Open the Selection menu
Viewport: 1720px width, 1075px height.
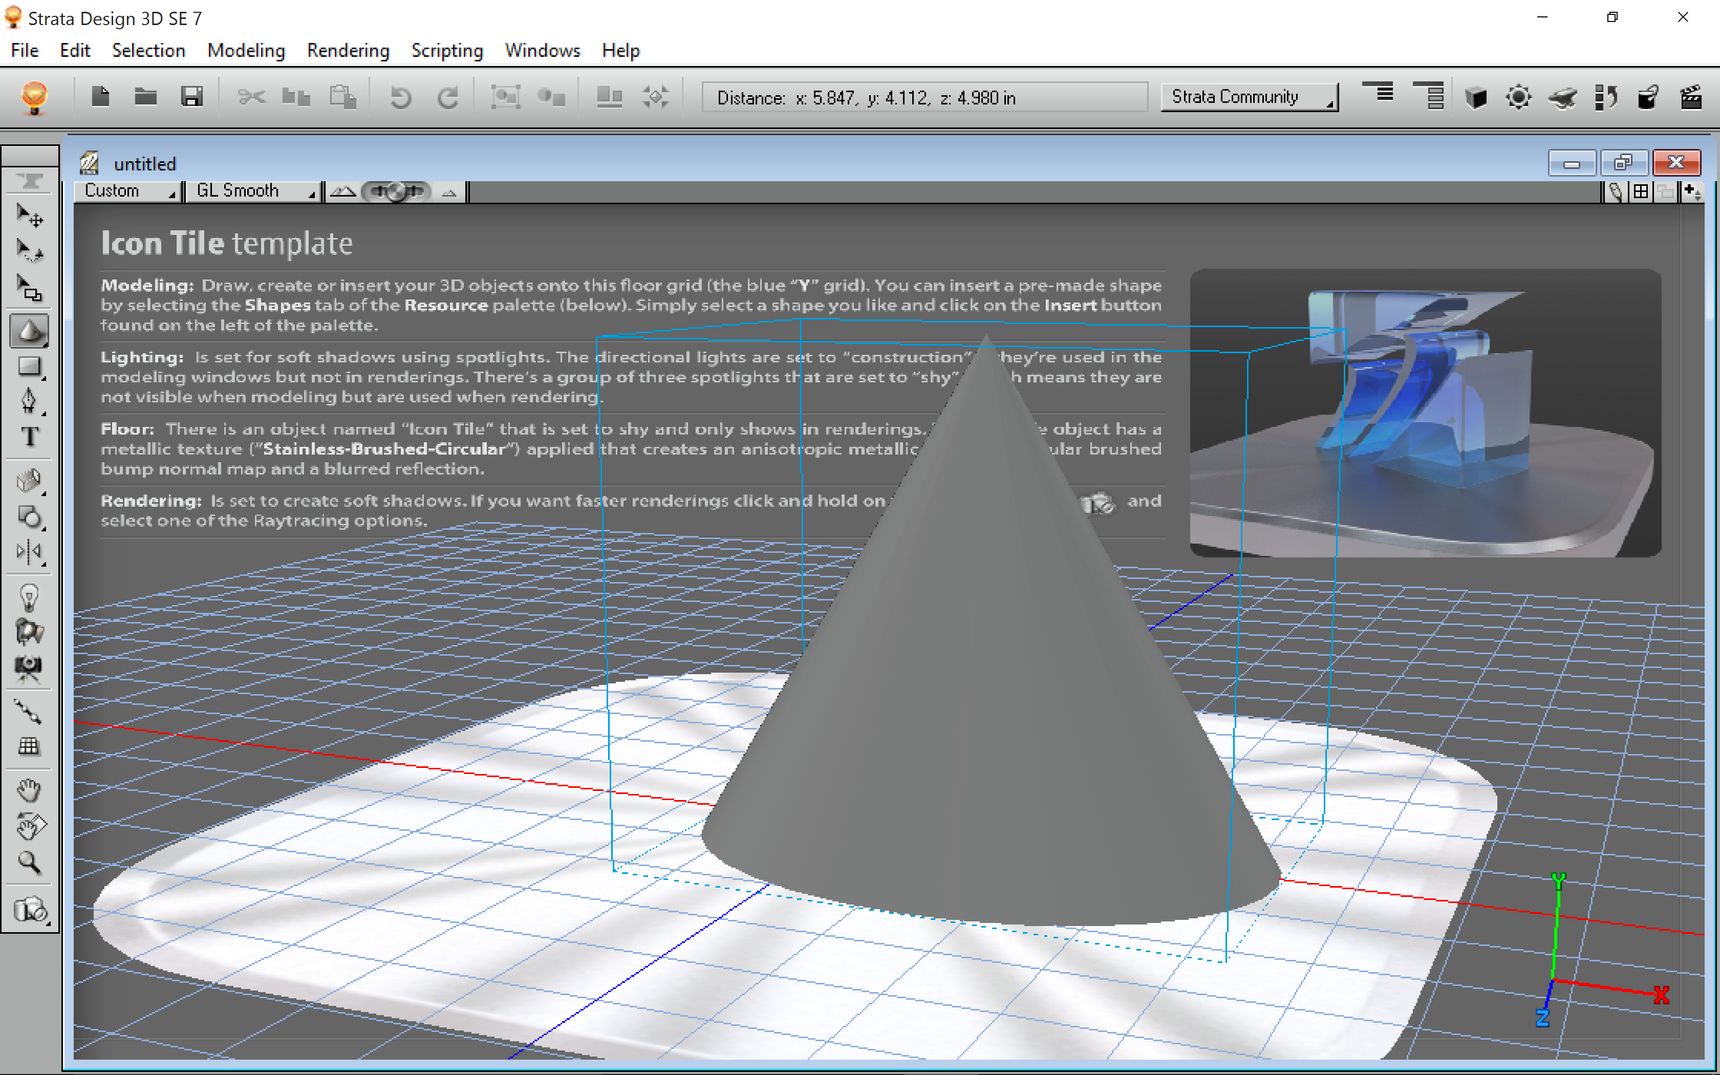tap(149, 50)
